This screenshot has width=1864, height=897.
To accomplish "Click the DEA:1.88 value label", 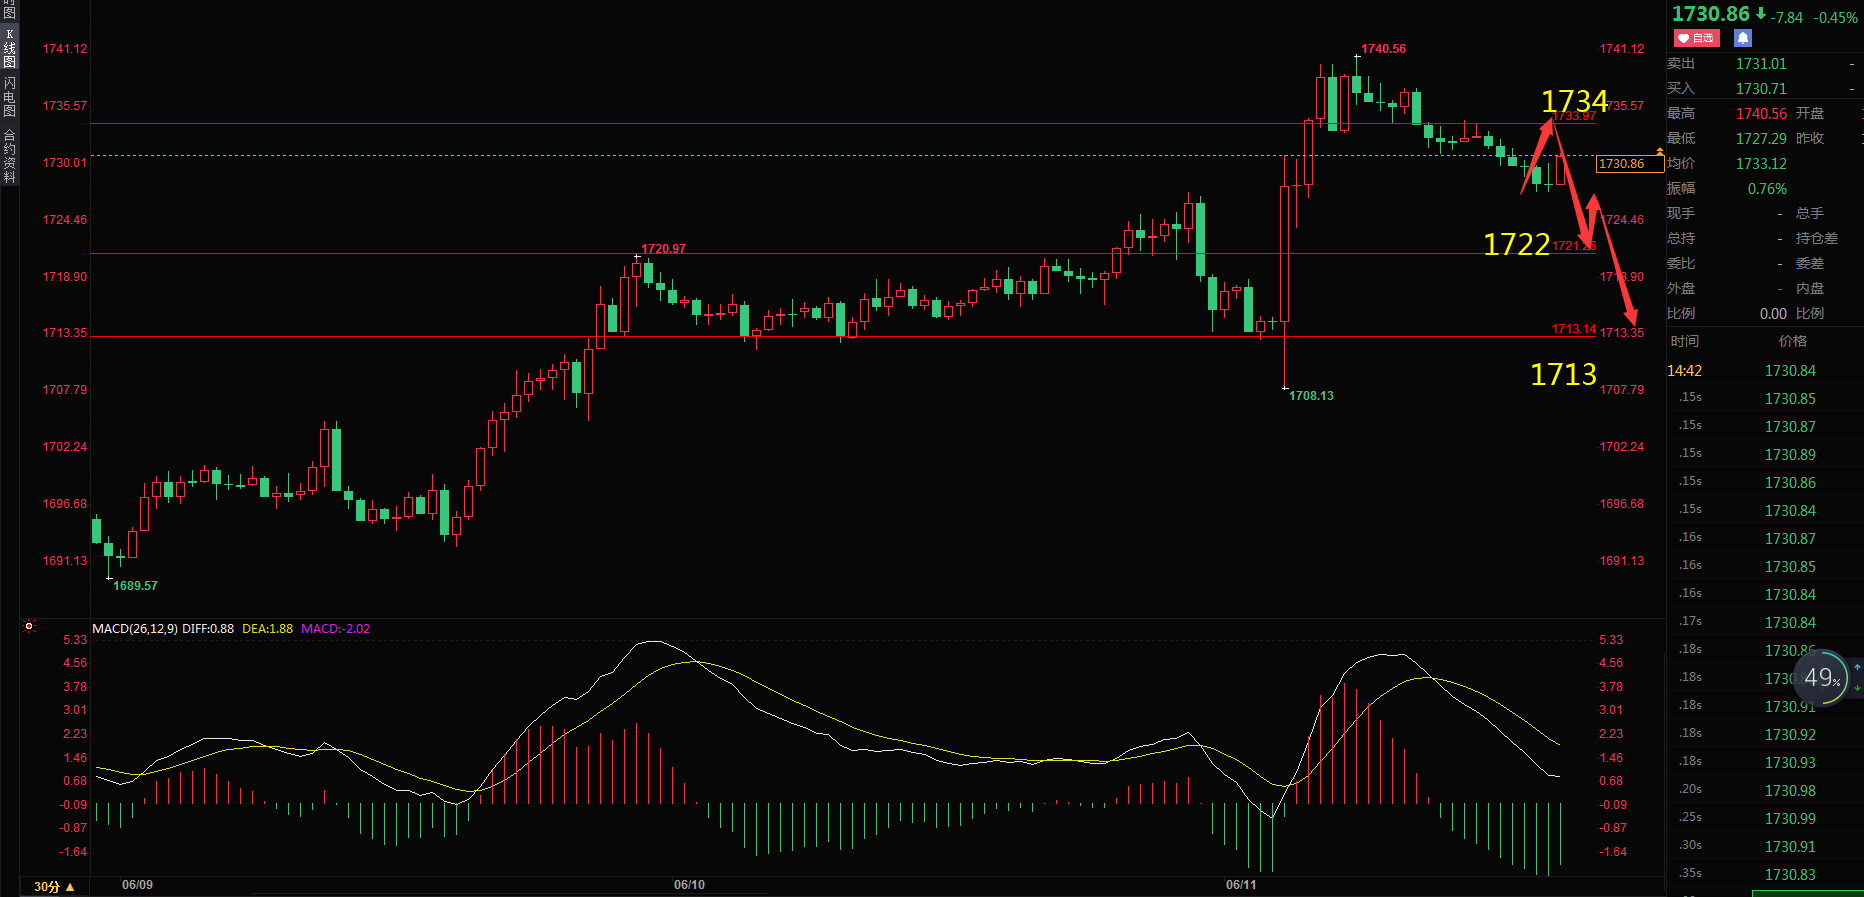I will pos(267,629).
